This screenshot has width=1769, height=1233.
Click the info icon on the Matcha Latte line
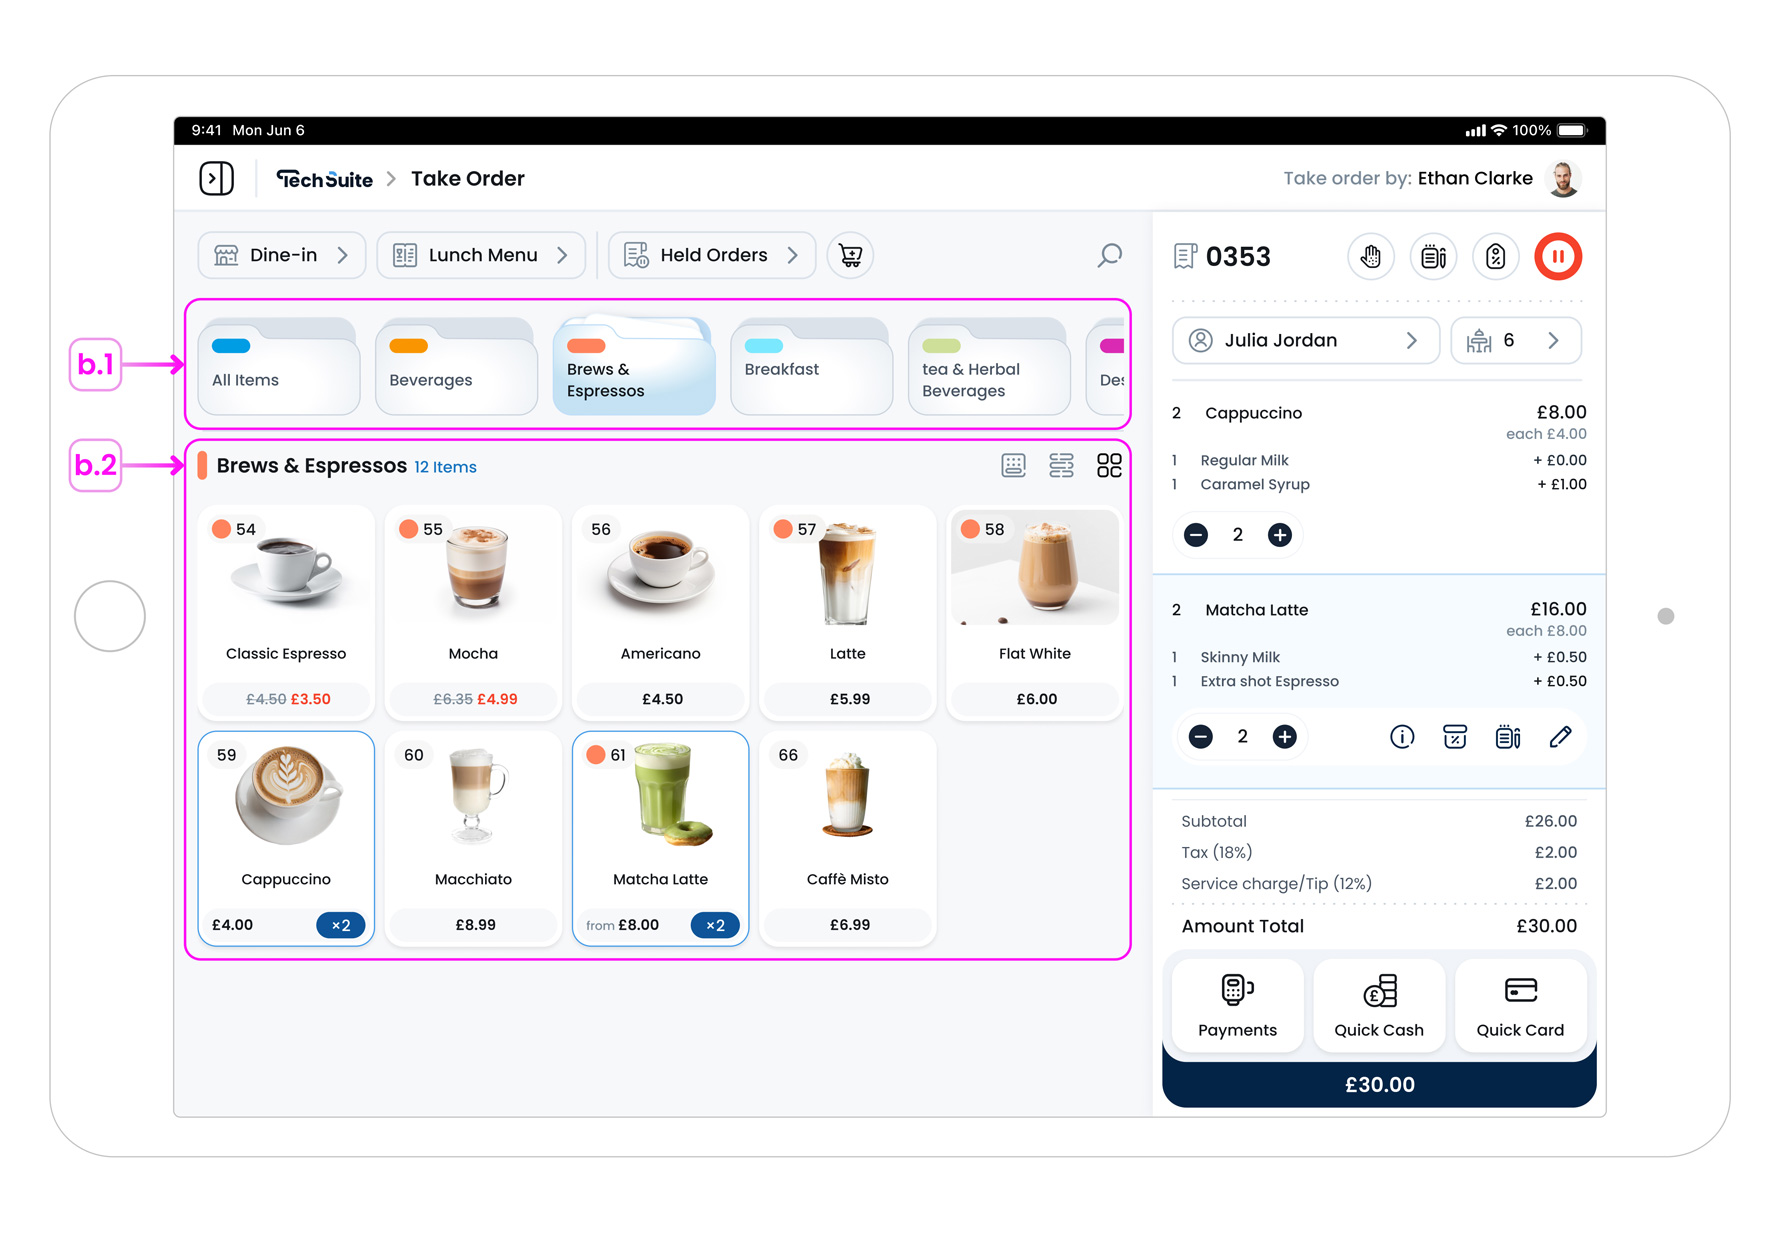tap(1402, 737)
